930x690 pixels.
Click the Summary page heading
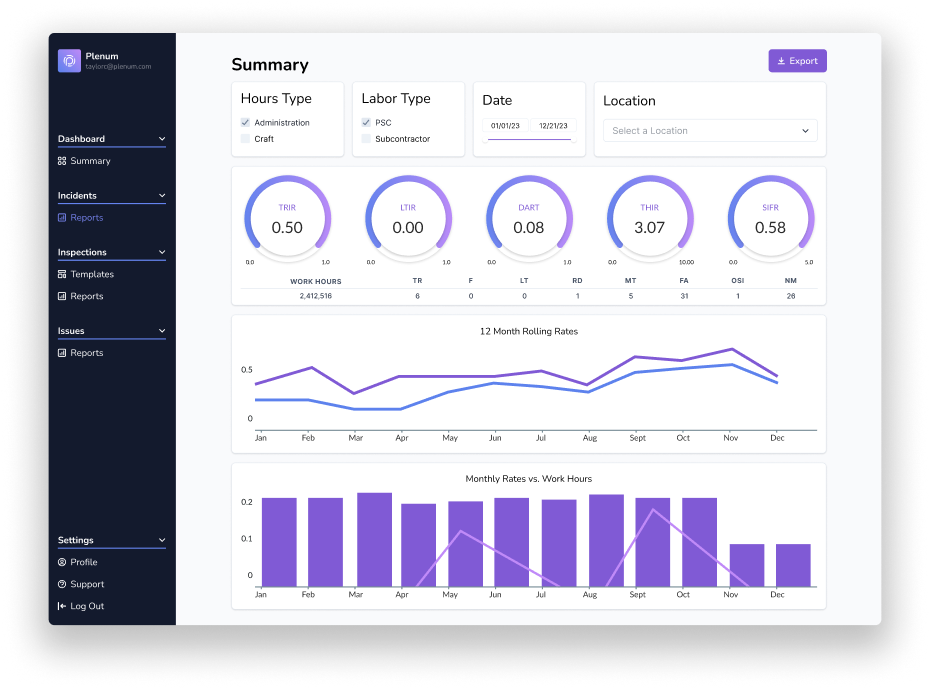click(x=270, y=64)
